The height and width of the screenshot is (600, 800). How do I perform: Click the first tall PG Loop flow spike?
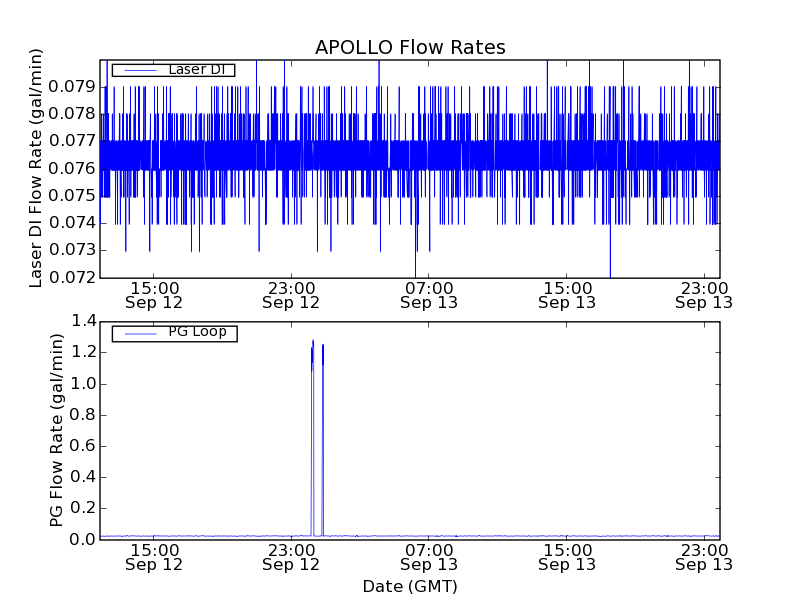coord(312,439)
